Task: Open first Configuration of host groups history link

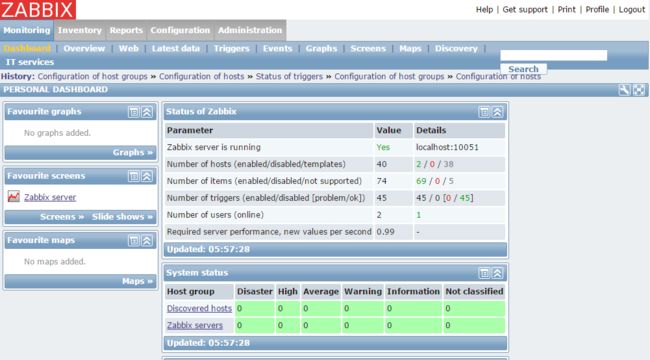Action: click(92, 76)
